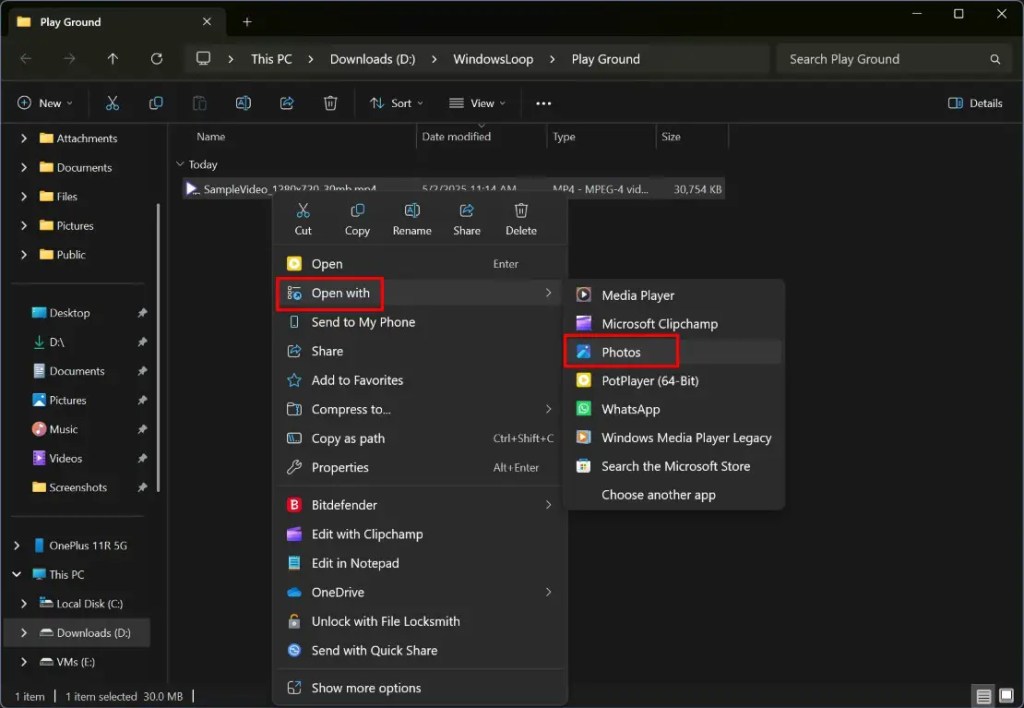Click the Cut icon in the toolbar

[112, 103]
